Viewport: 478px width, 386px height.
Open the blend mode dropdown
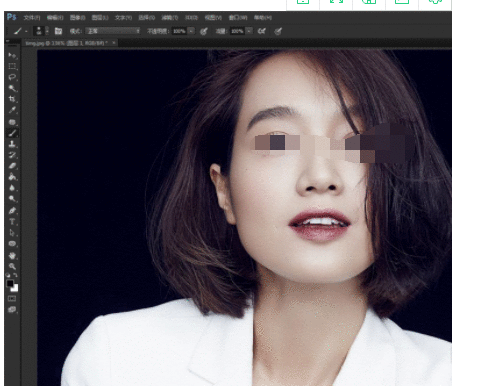coord(113,31)
